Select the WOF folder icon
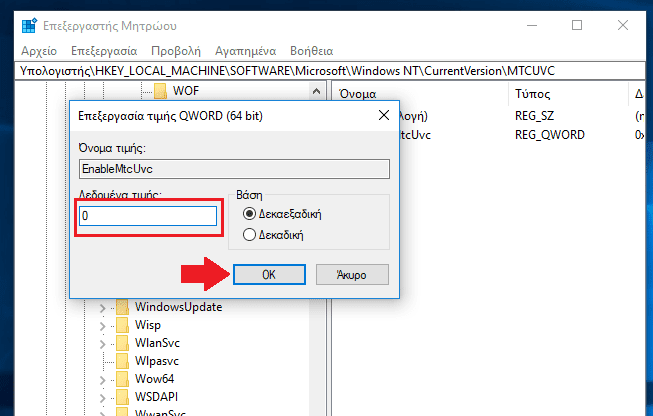653x416 pixels. click(160, 91)
